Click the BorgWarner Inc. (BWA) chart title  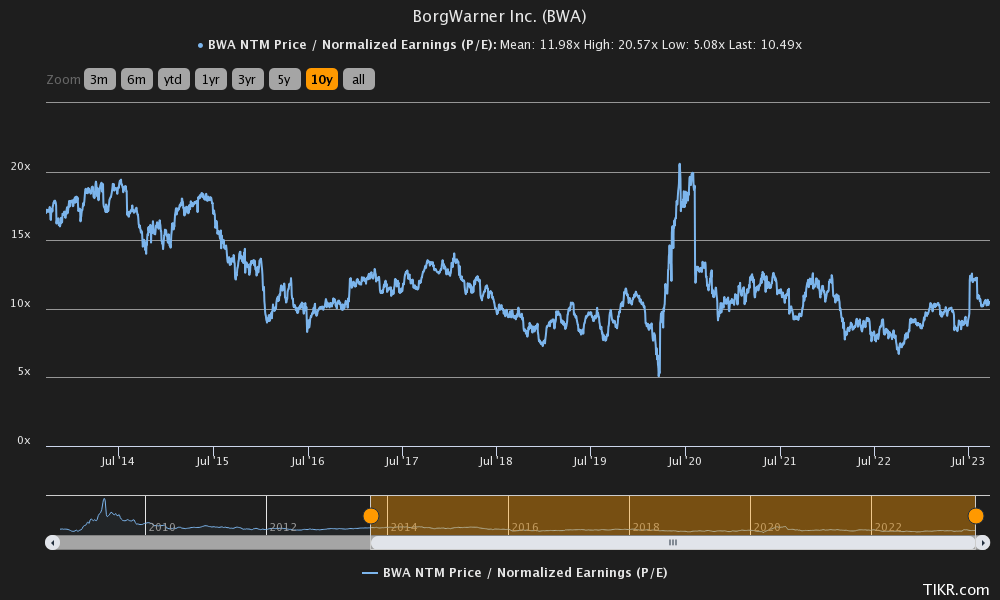pos(499,16)
